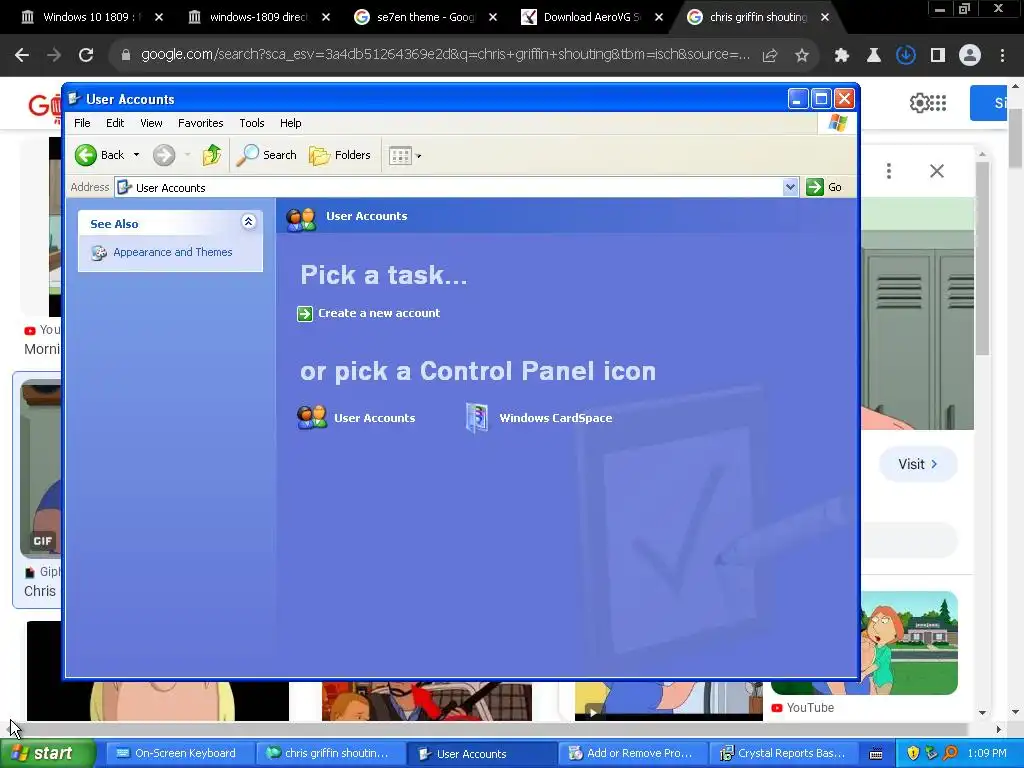
Task: Open image preview three-dot options
Action: click(889, 171)
